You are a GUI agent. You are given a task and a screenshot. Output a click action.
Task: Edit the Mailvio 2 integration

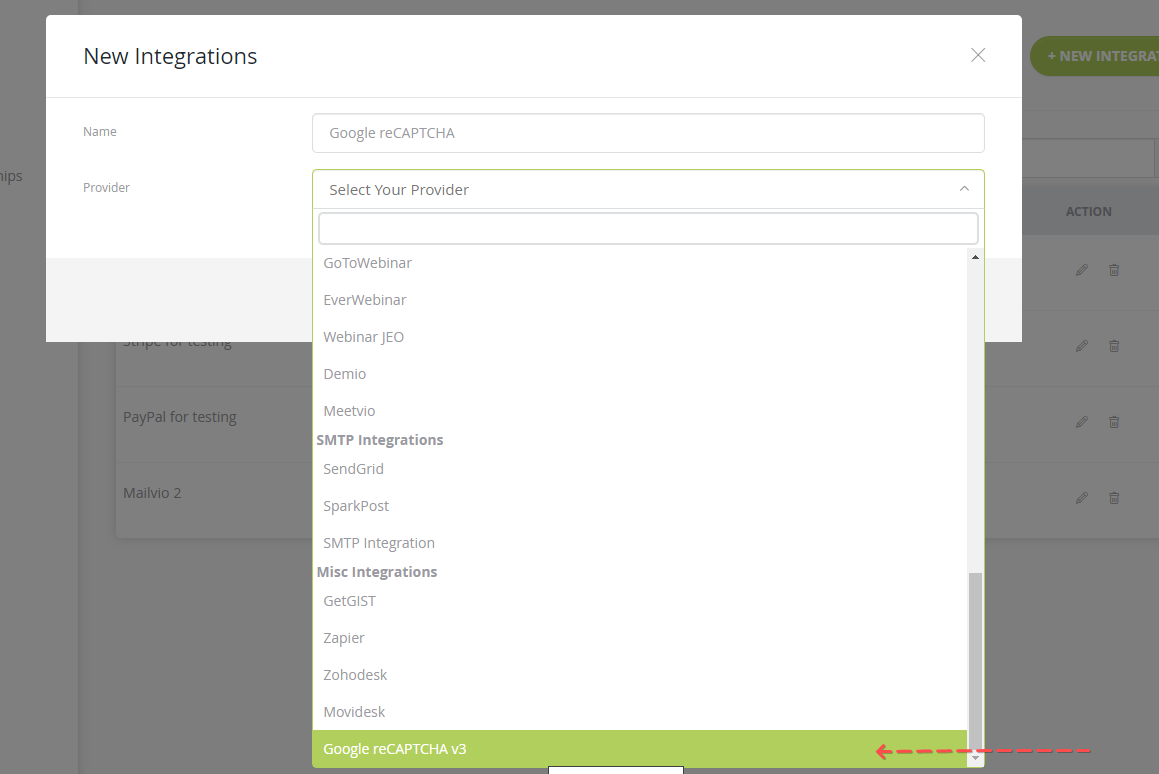[x=1082, y=498]
